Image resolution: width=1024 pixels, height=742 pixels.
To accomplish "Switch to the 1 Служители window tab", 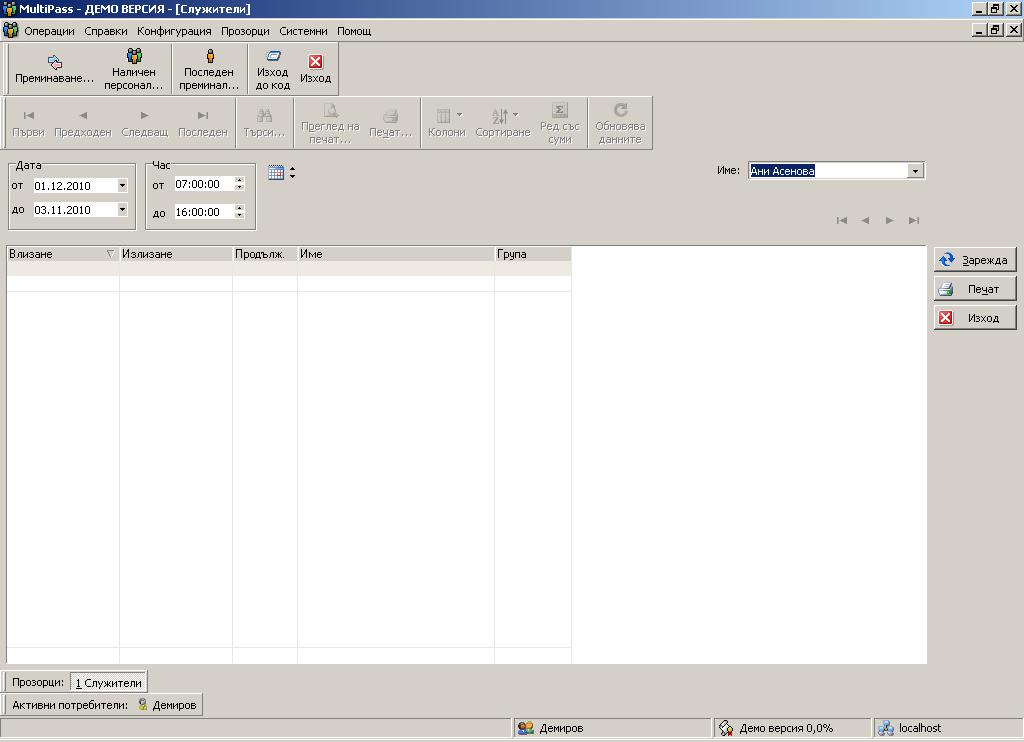I will pyautogui.click(x=109, y=682).
